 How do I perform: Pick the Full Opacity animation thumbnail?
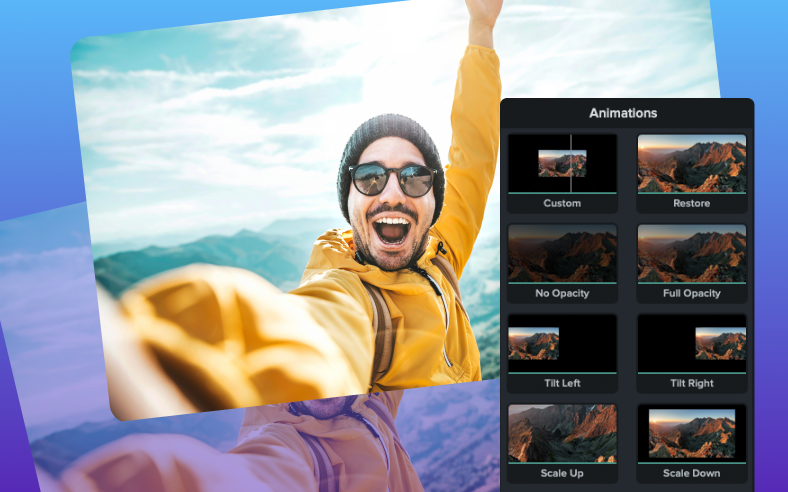(x=691, y=253)
